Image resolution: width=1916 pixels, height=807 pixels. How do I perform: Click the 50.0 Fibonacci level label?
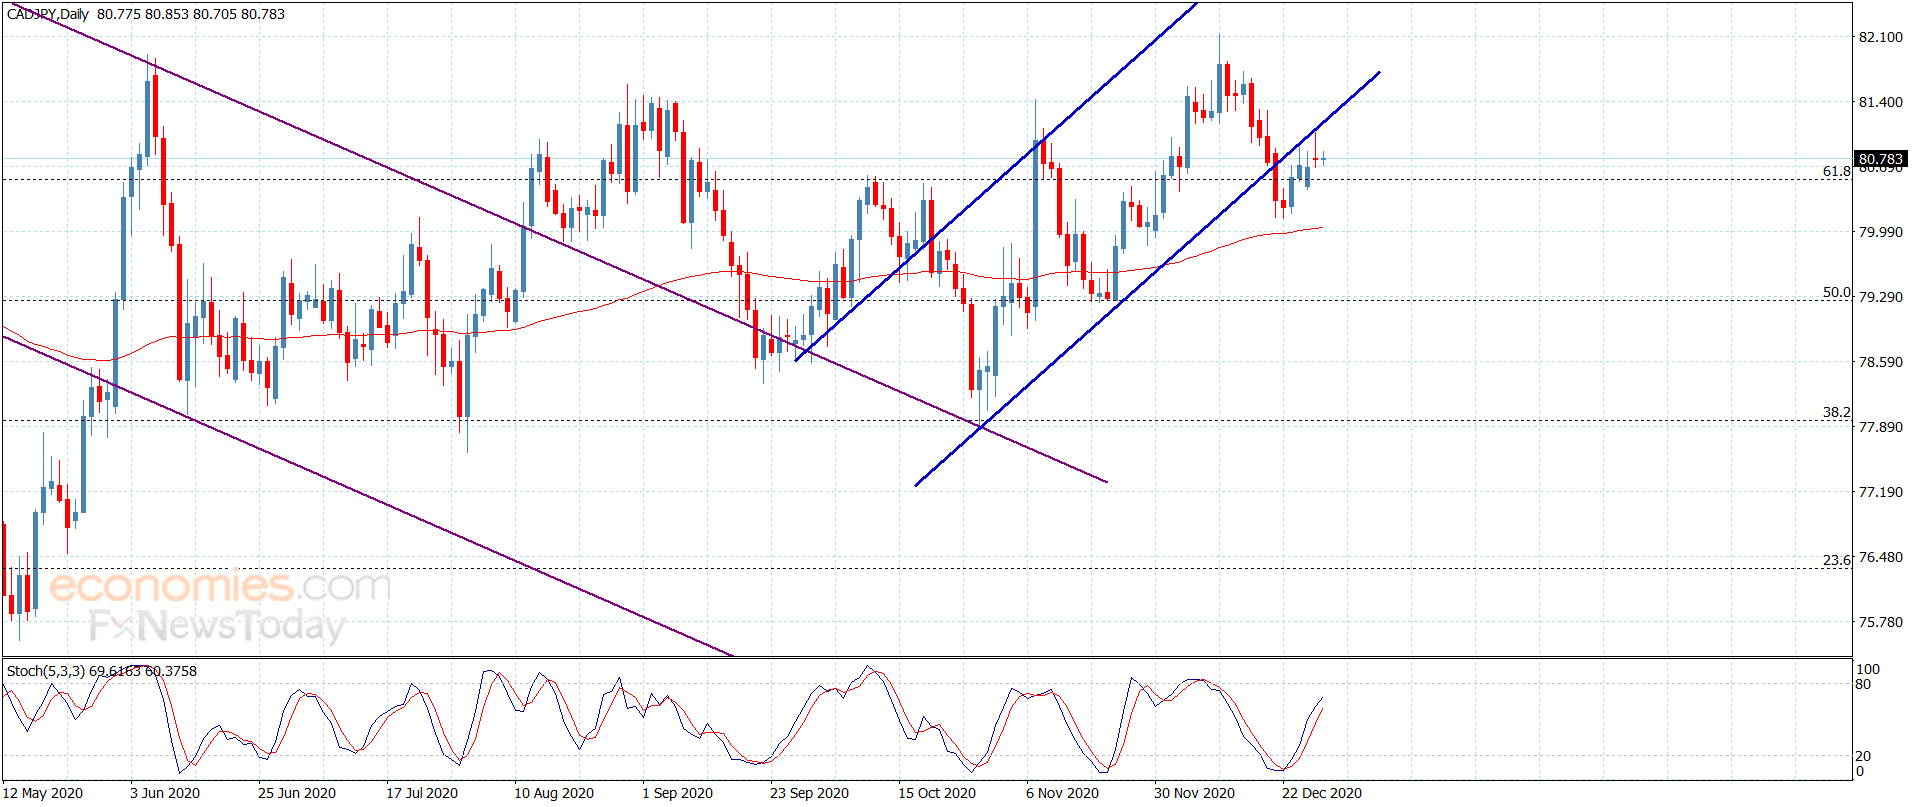click(x=1836, y=292)
